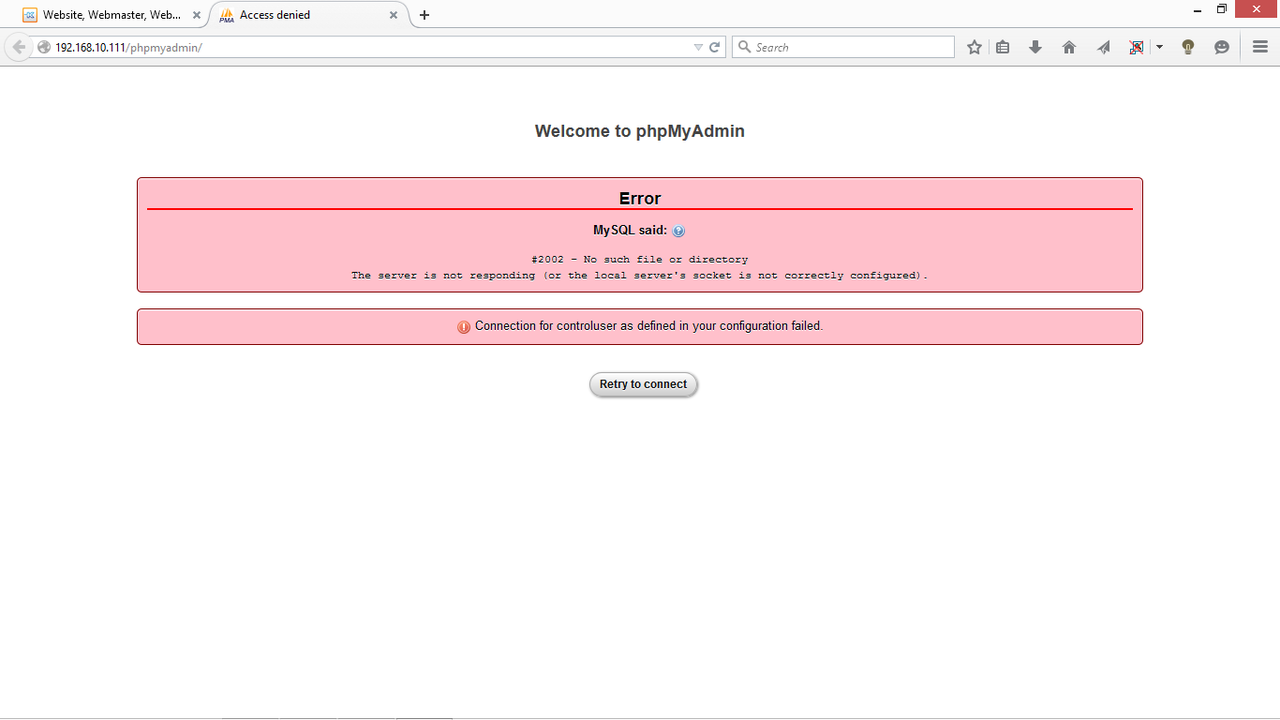Click the light bulb toolbar icon
The width and height of the screenshot is (1280, 720).
(1188, 47)
